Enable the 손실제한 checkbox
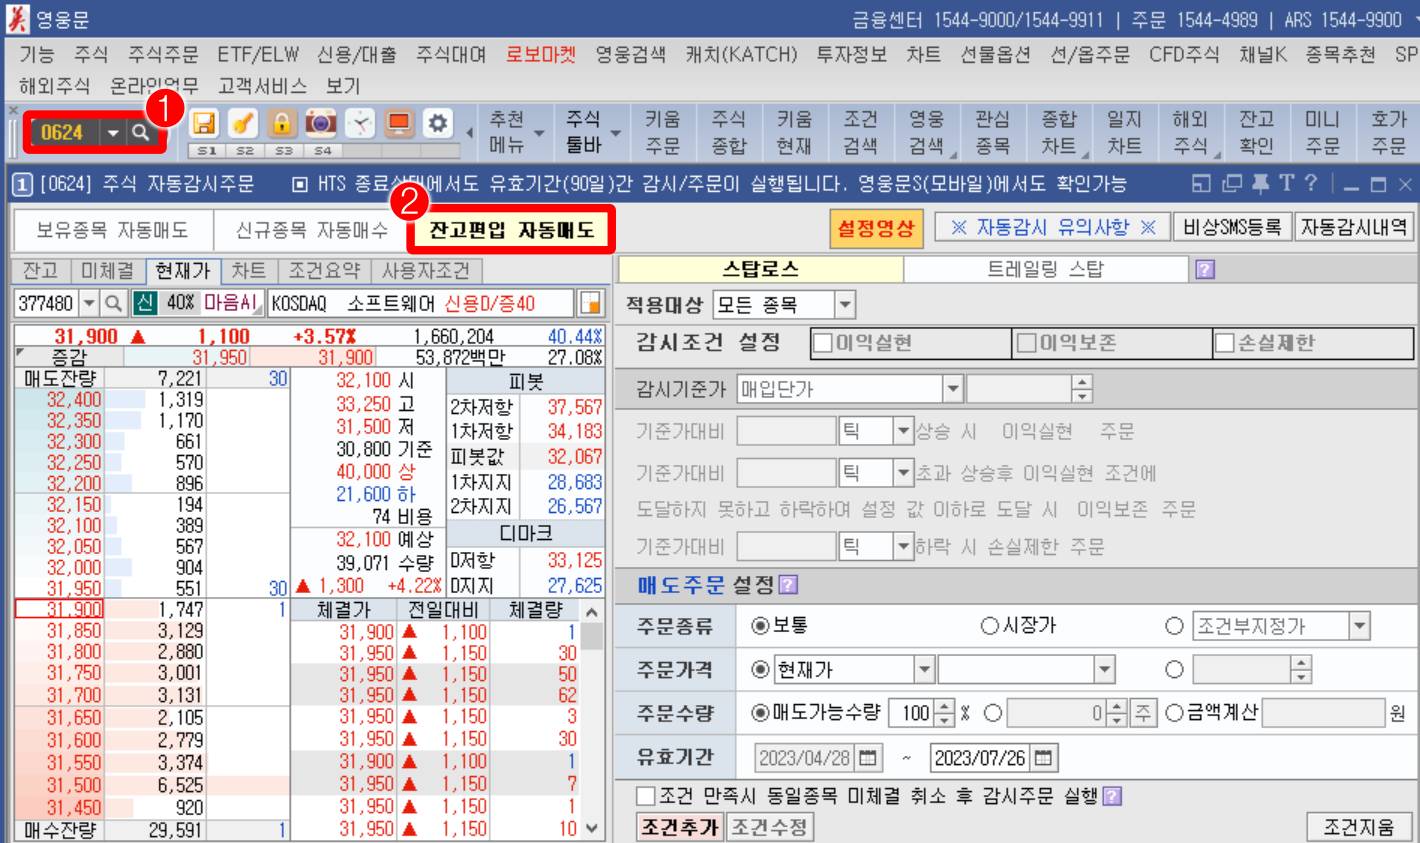The width and height of the screenshot is (1420, 843). pos(1226,343)
